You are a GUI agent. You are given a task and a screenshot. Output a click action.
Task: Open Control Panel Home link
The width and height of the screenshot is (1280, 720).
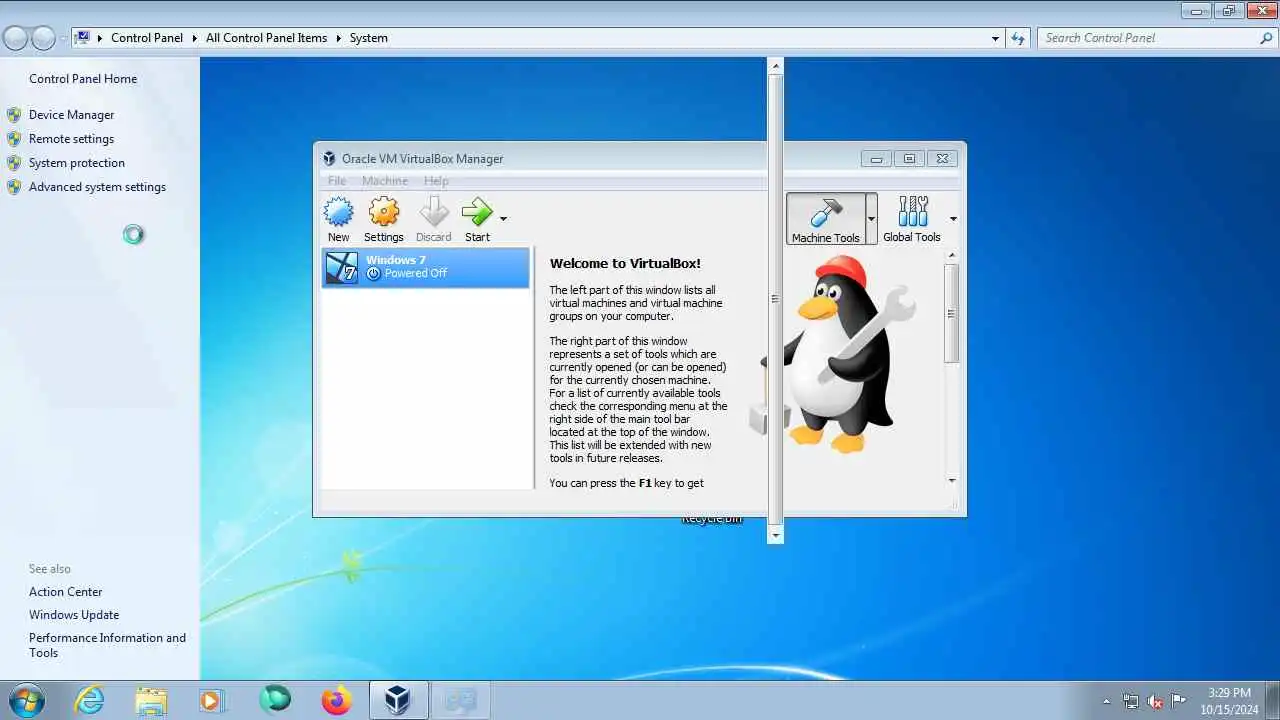(83, 79)
